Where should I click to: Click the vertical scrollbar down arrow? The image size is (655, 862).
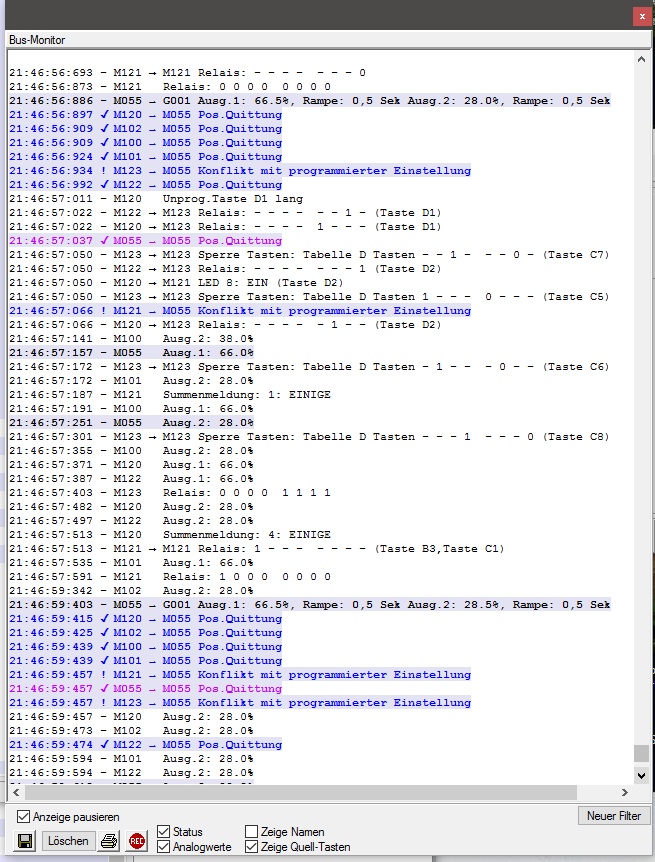[642, 774]
